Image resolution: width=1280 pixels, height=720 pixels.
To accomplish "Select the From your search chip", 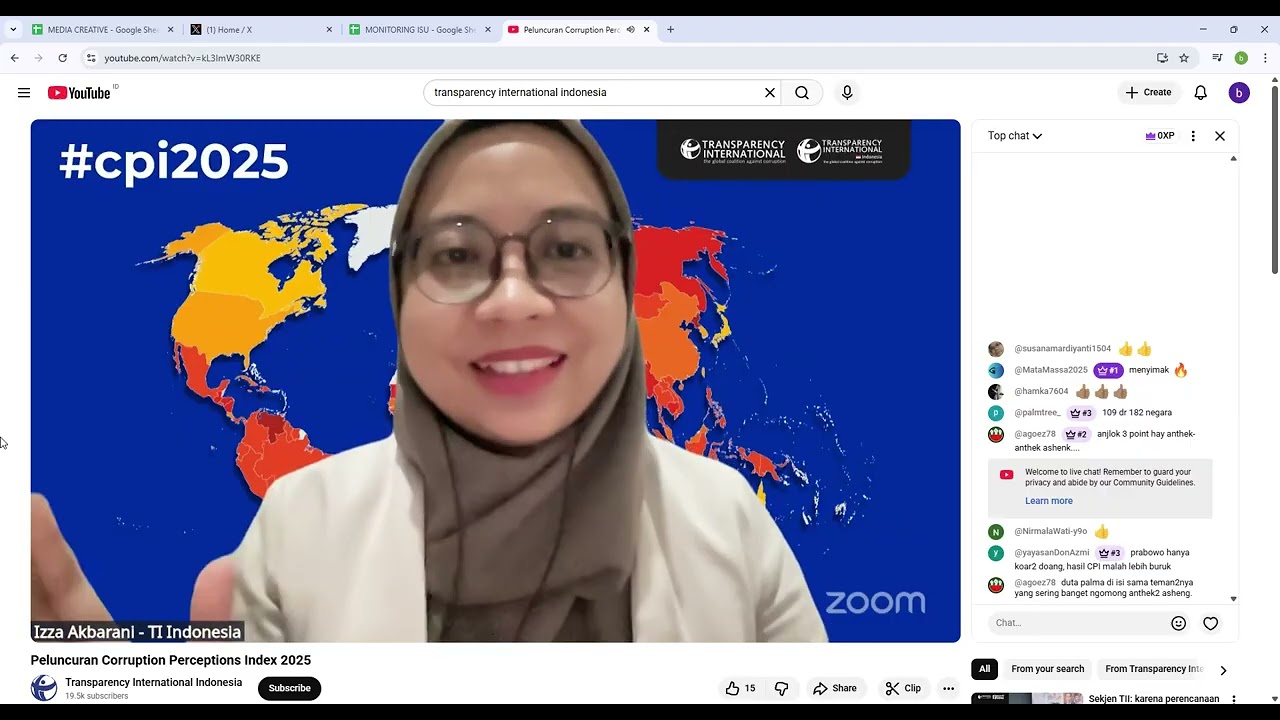I will pos(1047,669).
